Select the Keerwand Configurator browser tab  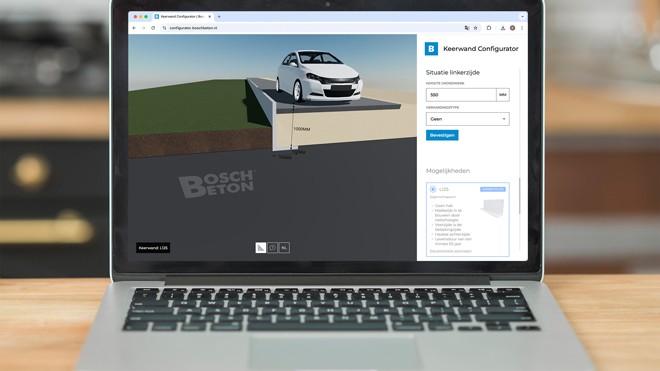pos(183,16)
